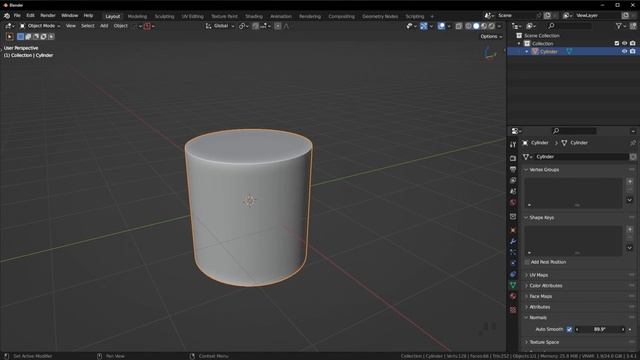Open the Render menu
Viewport: 640px width, 360px height.
pyautogui.click(x=48, y=16)
